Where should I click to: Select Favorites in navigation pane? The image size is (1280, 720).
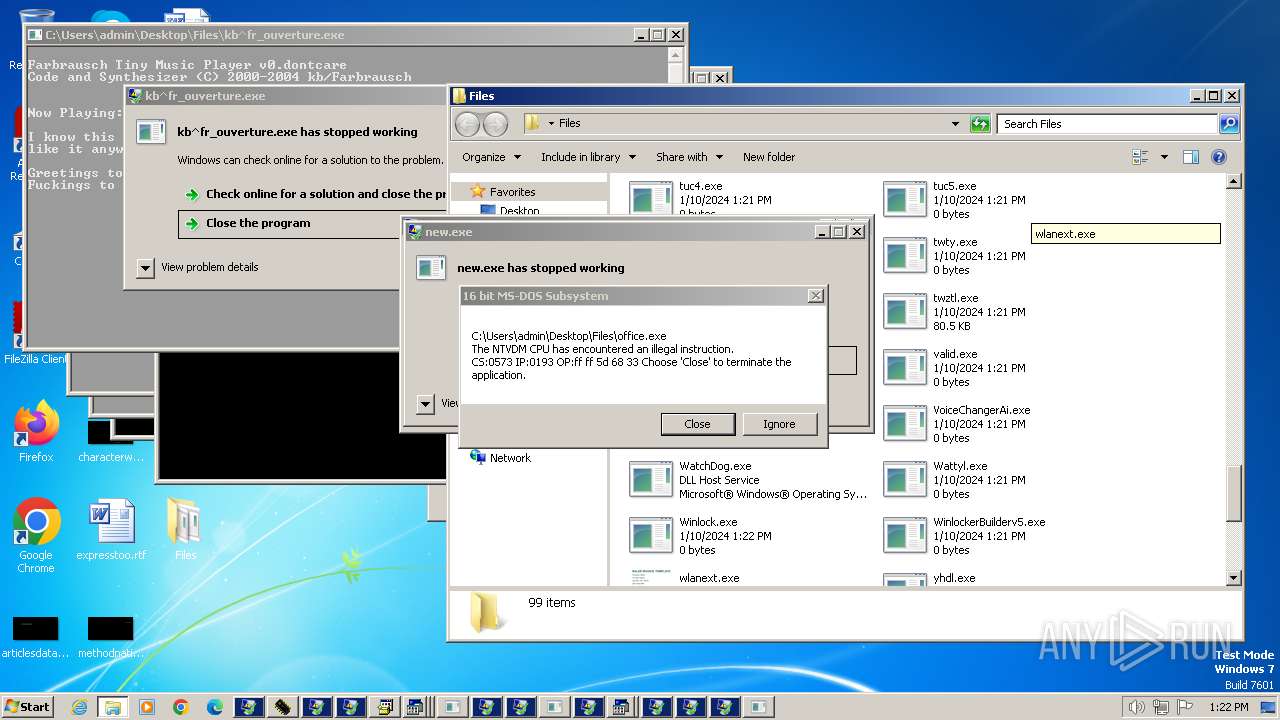[x=512, y=192]
